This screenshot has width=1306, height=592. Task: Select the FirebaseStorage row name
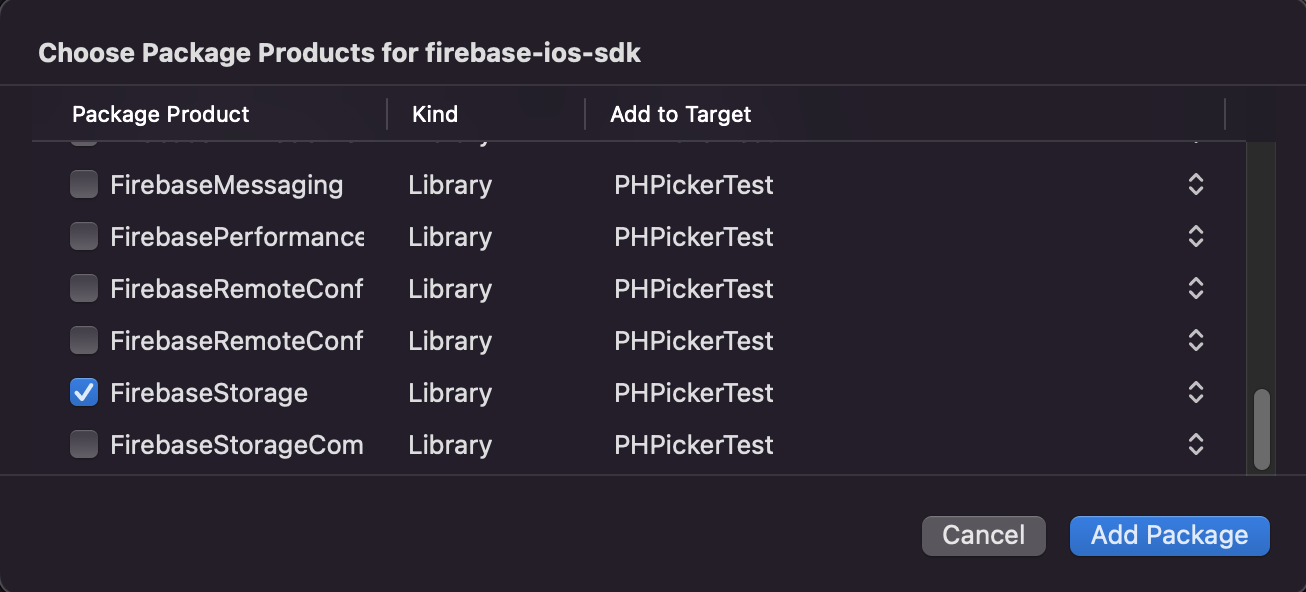(209, 393)
